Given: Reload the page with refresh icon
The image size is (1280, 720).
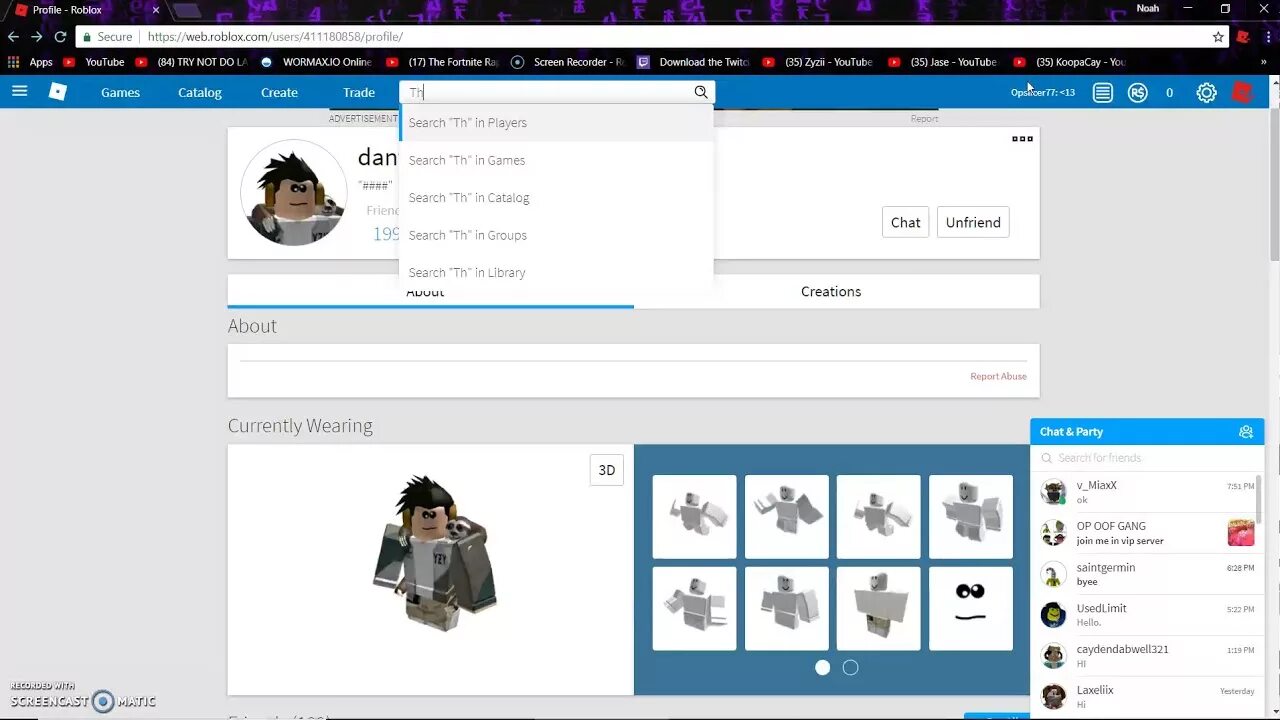Looking at the screenshot, I should (x=60, y=37).
